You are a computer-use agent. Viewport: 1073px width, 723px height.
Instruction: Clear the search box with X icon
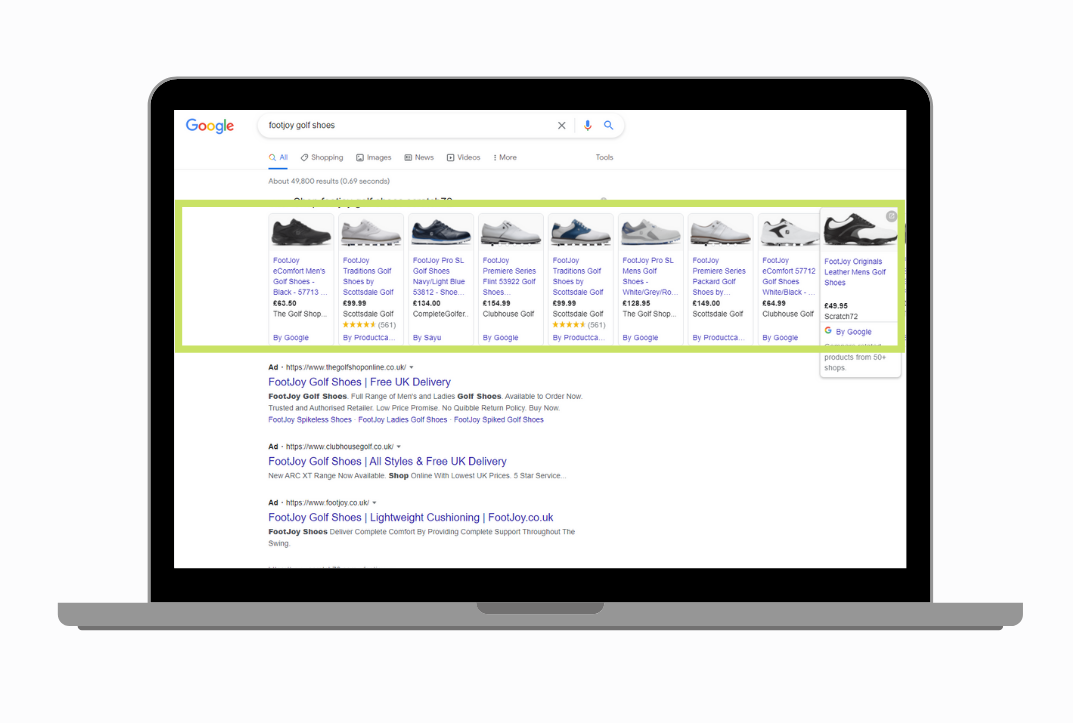pyautogui.click(x=562, y=125)
